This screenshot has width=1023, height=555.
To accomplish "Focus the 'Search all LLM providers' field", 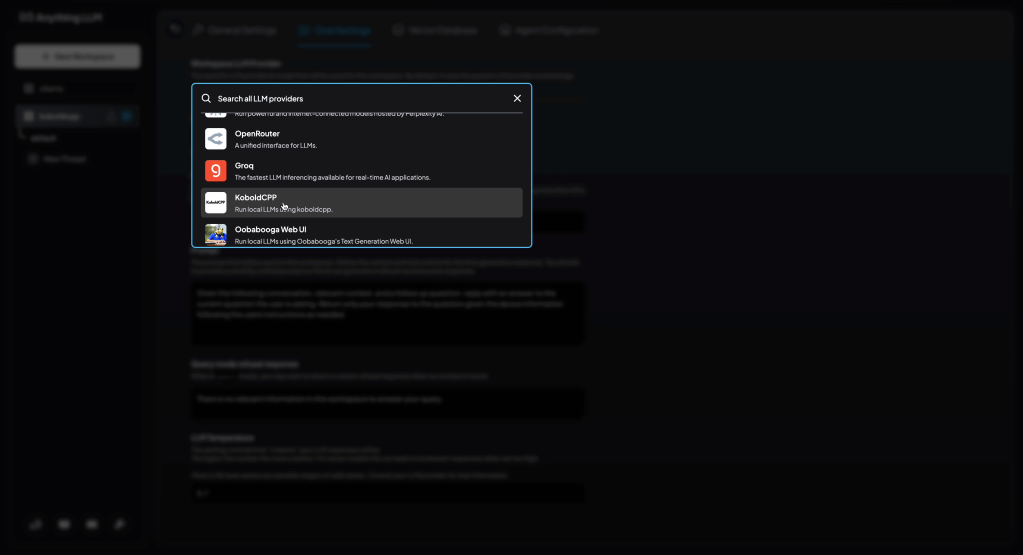I will point(360,98).
